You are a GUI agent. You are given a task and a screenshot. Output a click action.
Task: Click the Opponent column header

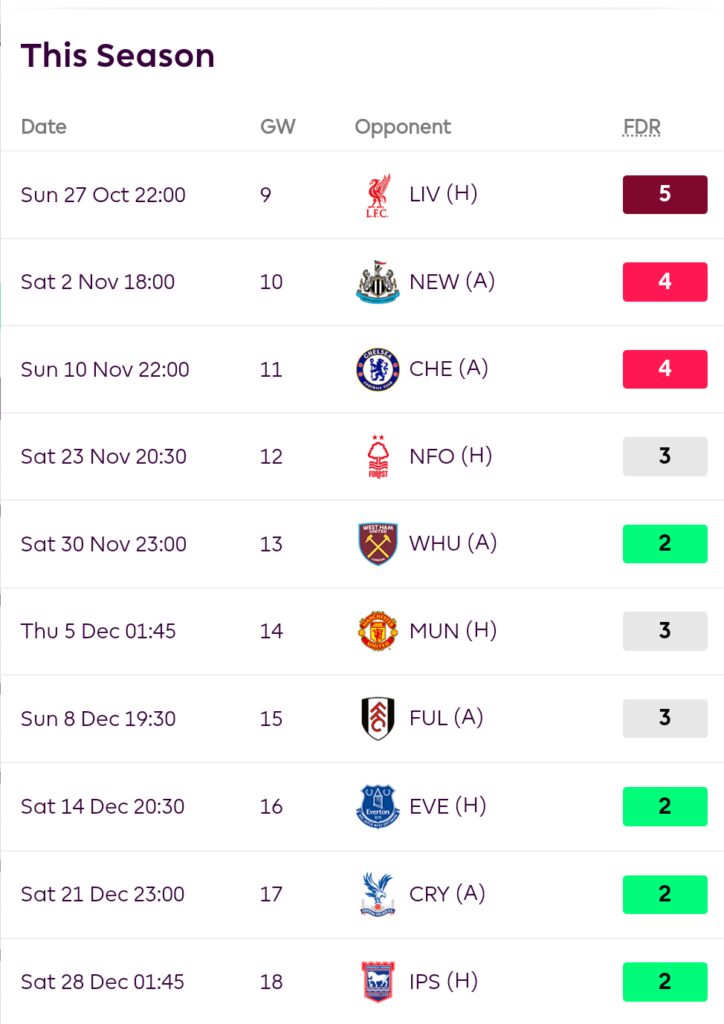click(x=403, y=127)
